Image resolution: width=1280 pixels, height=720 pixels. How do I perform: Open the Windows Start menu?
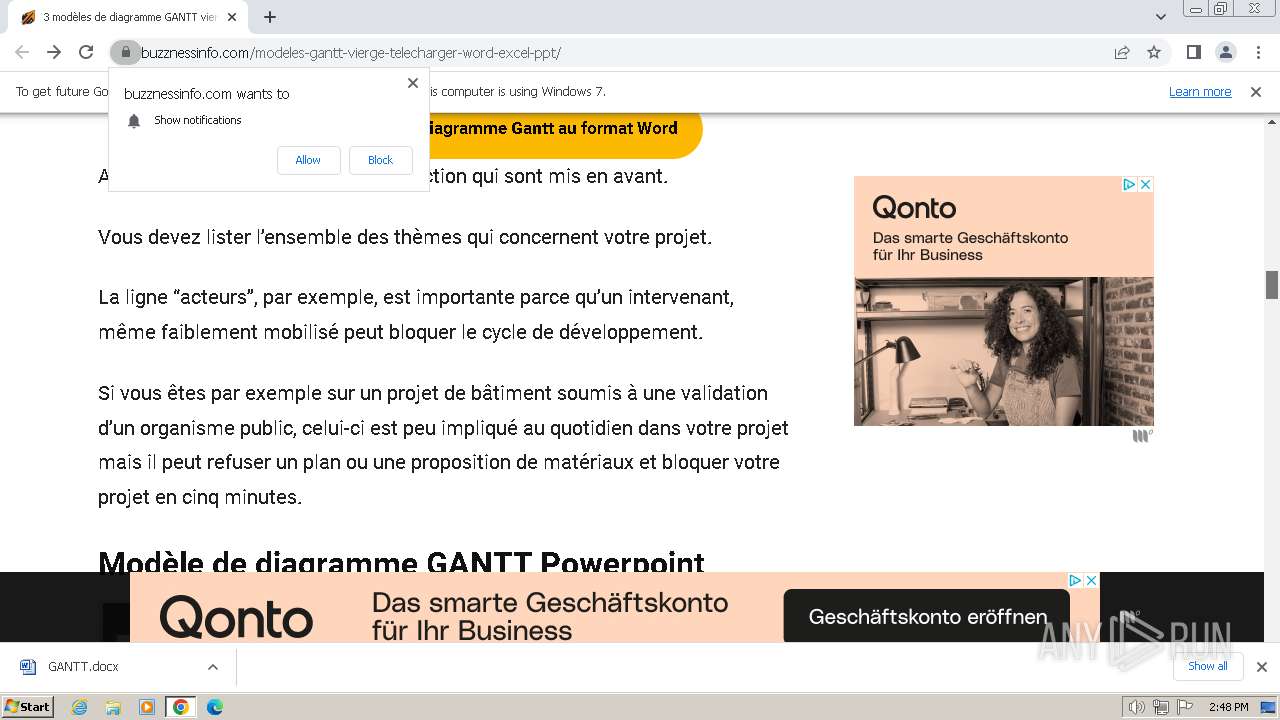point(28,706)
